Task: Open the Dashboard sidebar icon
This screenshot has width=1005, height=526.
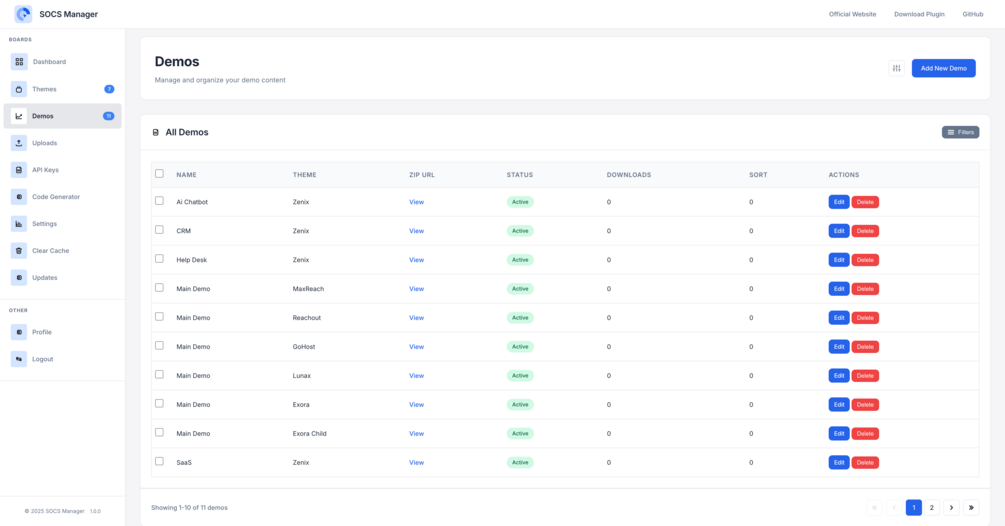Action: tap(19, 62)
